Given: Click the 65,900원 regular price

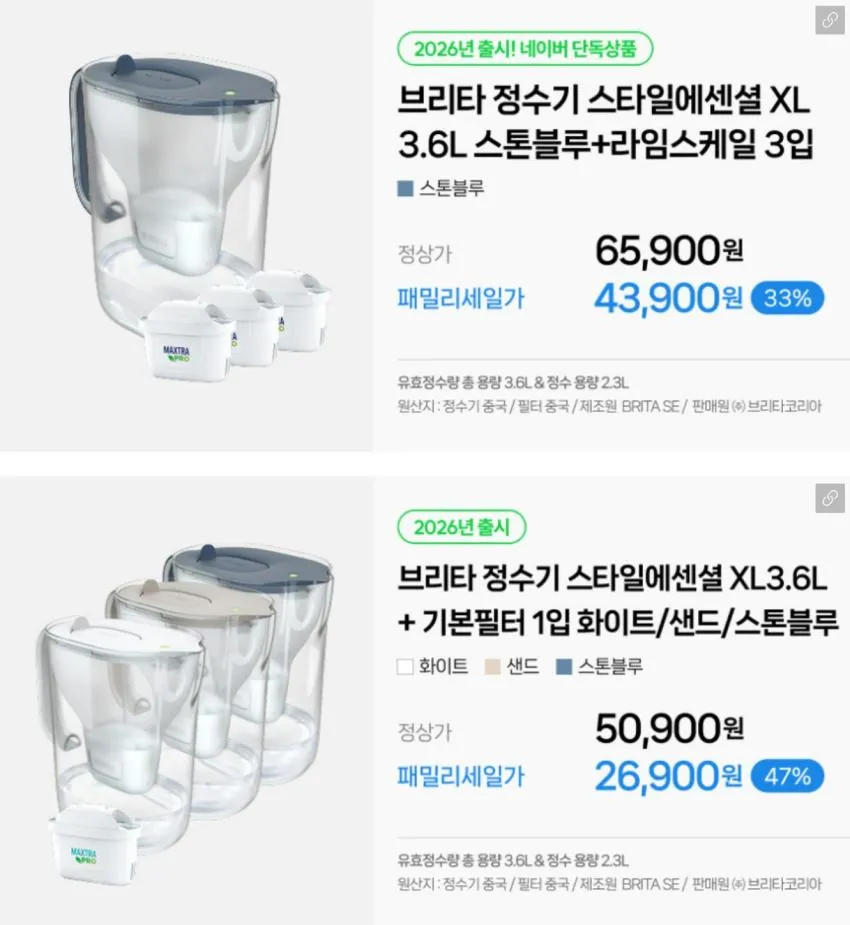Looking at the screenshot, I should (x=669, y=251).
